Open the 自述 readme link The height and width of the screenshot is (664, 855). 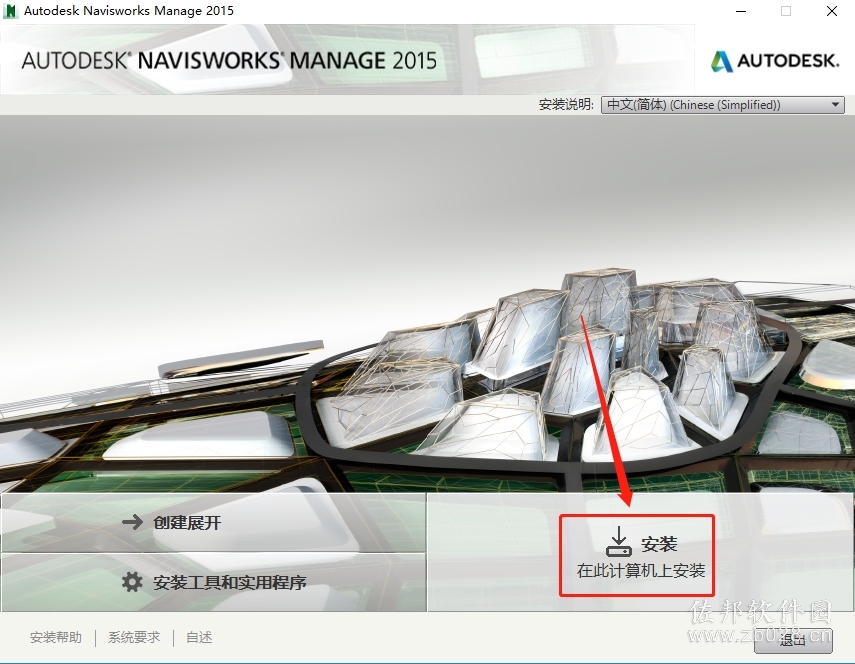(199, 637)
